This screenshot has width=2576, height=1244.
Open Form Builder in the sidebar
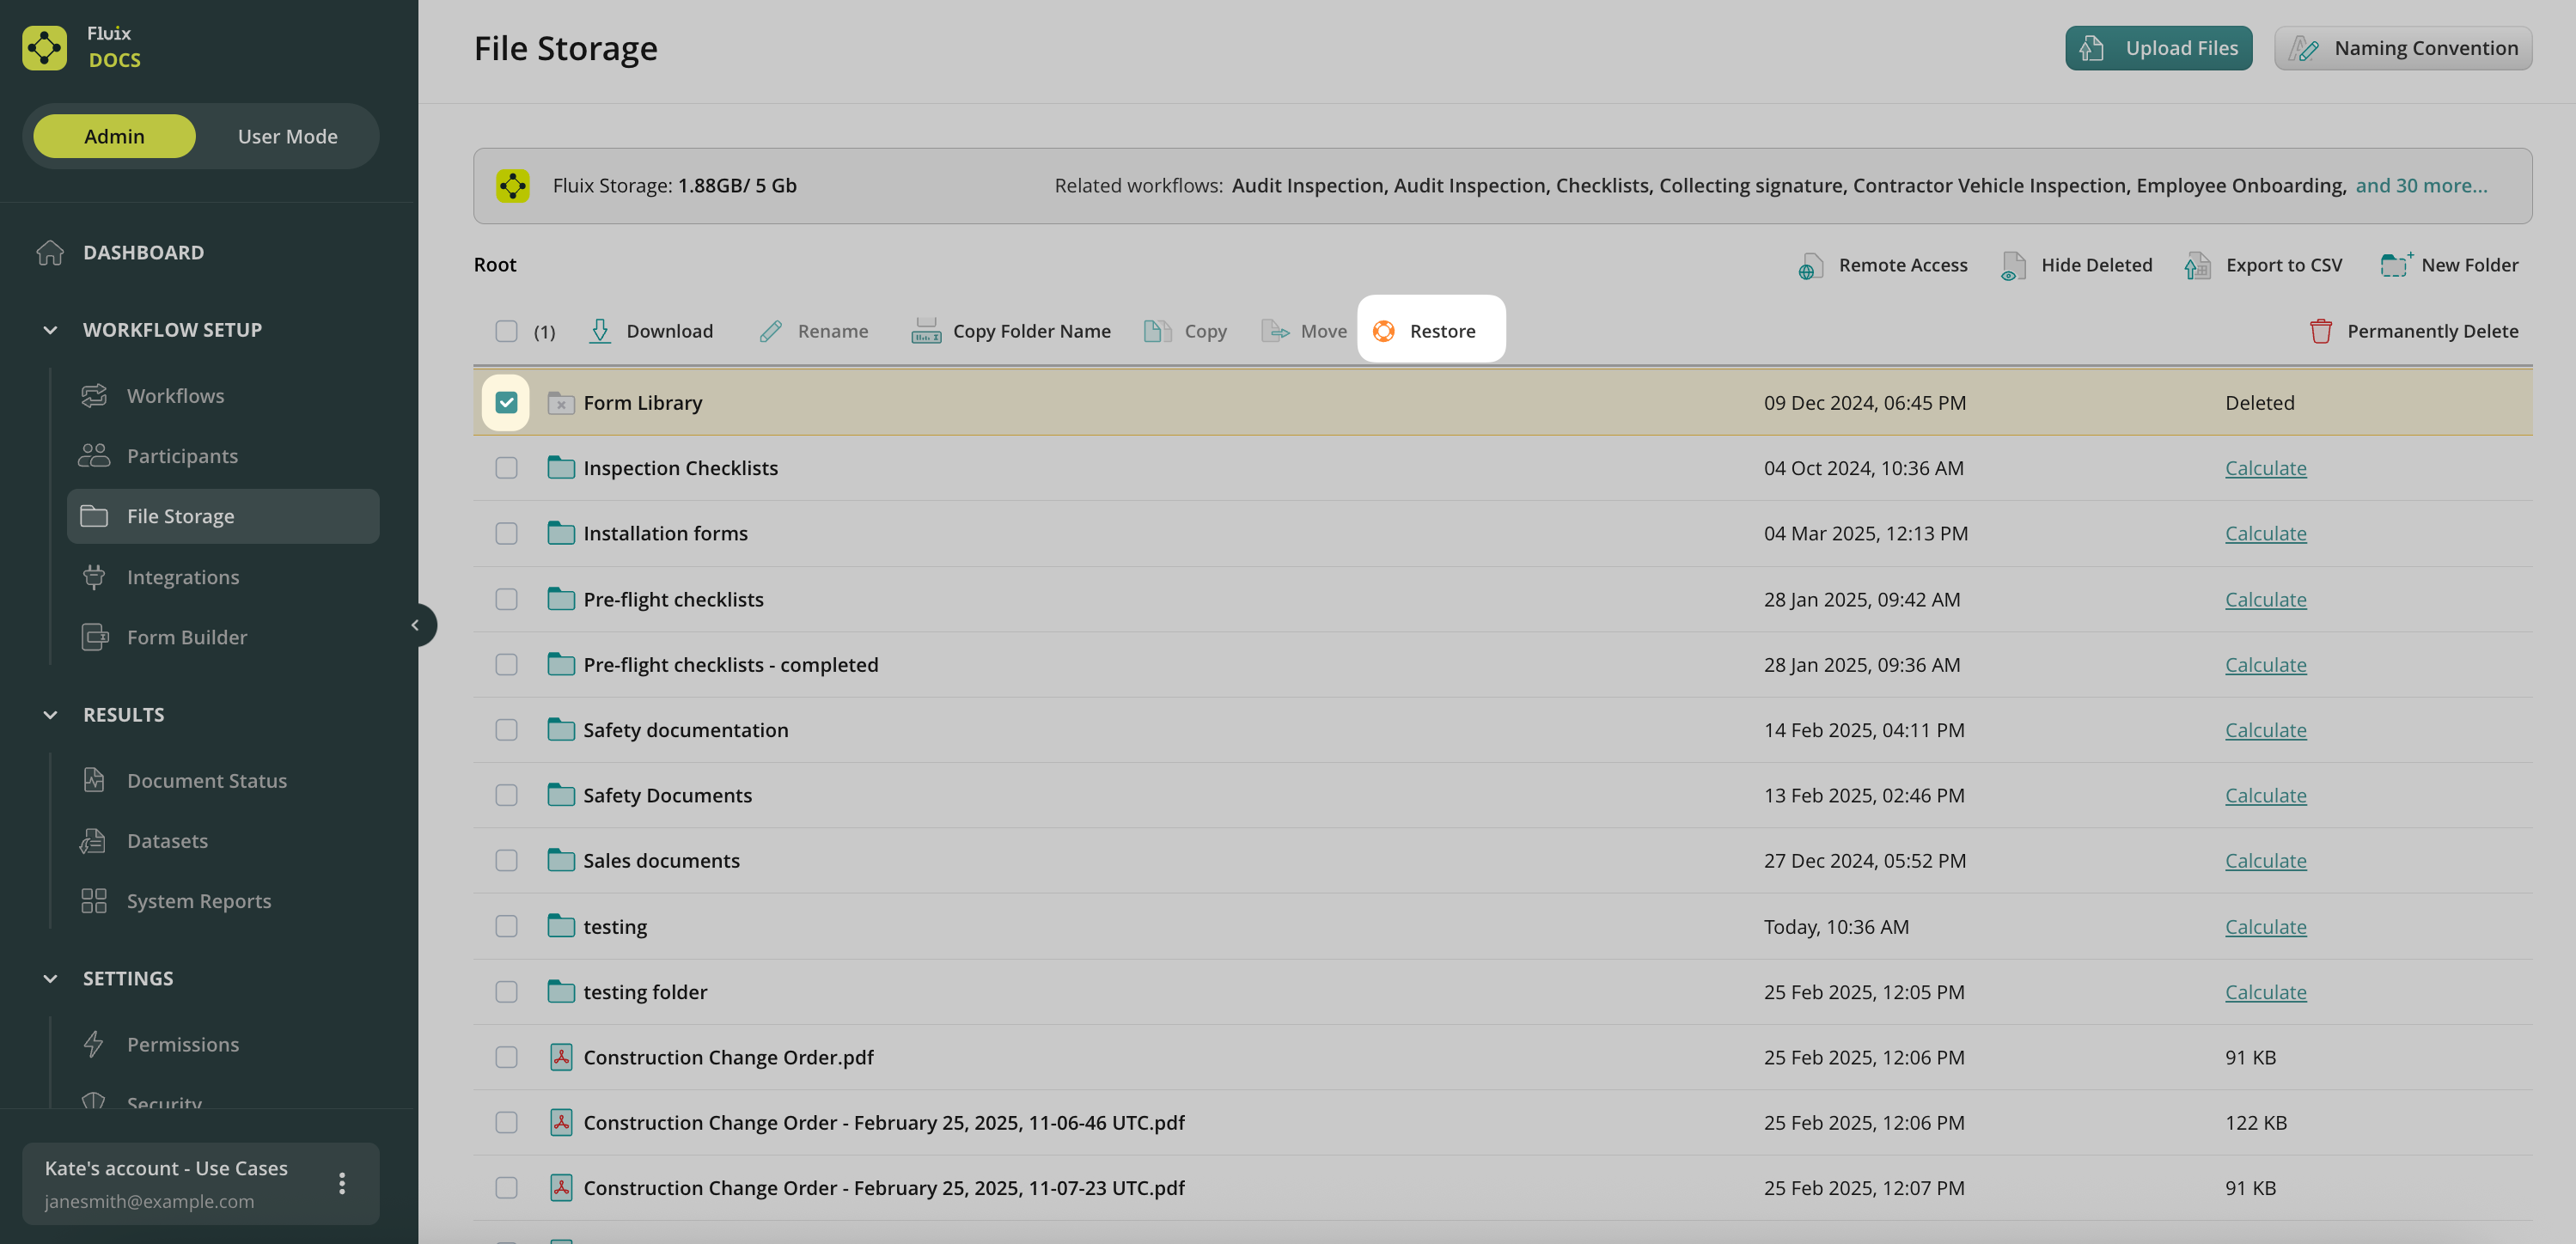186,637
